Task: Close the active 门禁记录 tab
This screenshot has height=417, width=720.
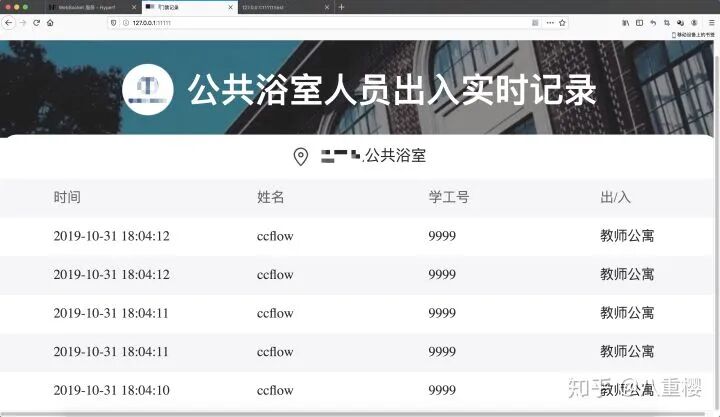Action: point(231,7)
